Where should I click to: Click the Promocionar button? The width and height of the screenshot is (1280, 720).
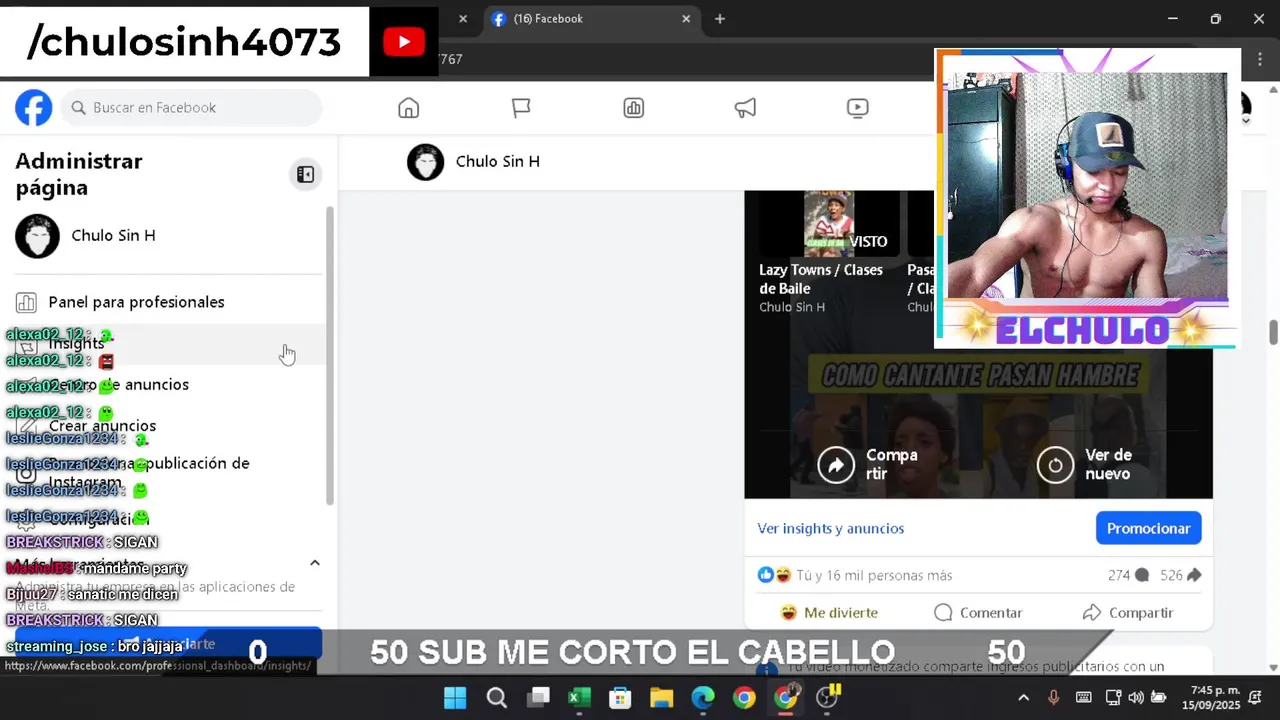click(1148, 528)
